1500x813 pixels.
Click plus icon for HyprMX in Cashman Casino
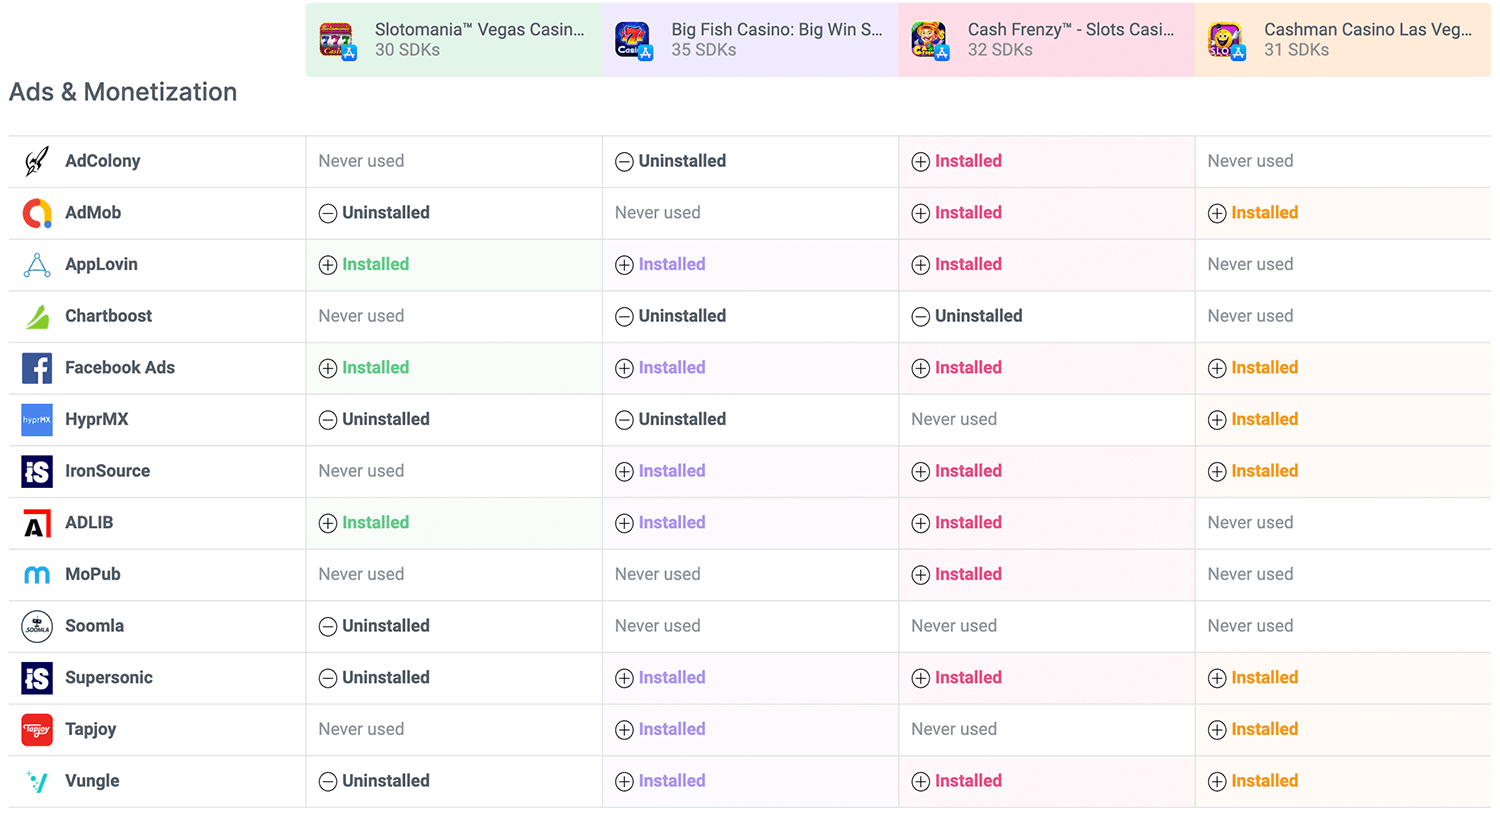[1217, 420]
